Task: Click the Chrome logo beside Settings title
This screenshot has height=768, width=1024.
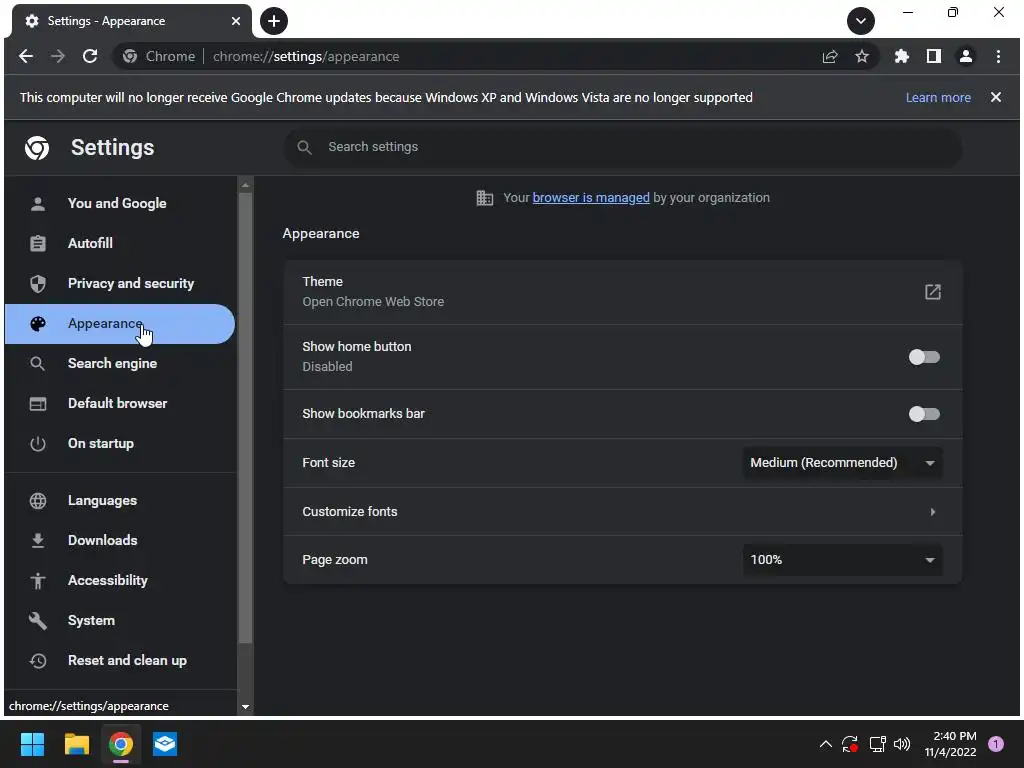Action: 37,148
